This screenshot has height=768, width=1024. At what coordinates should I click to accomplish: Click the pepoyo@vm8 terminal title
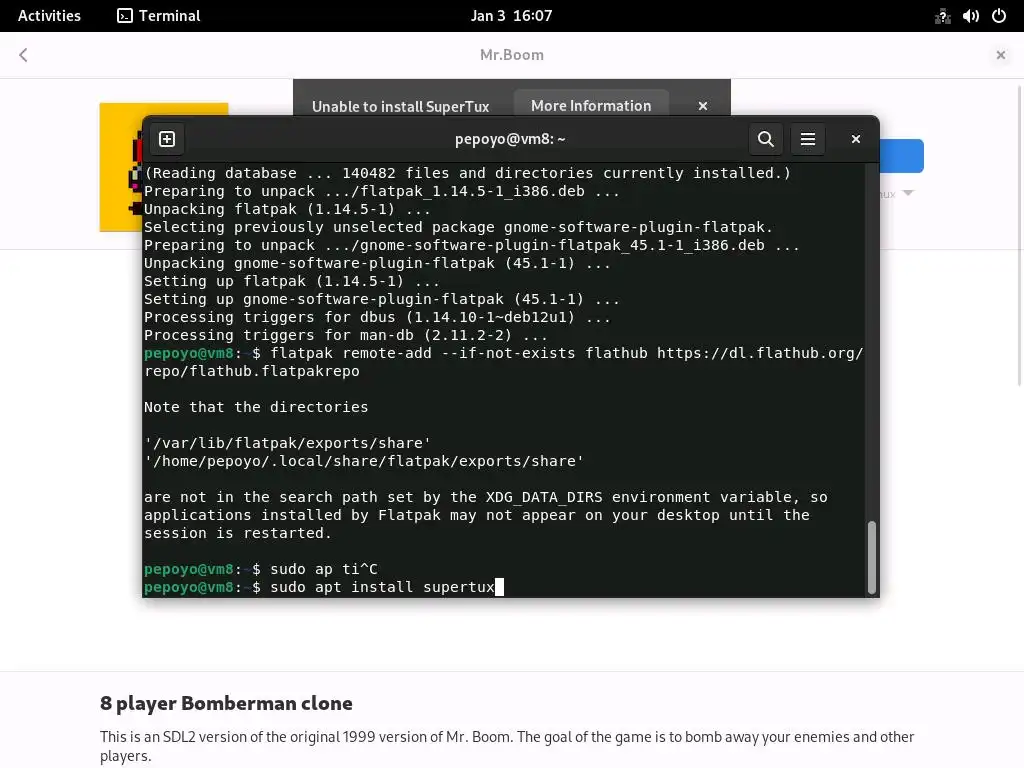click(x=510, y=139)
